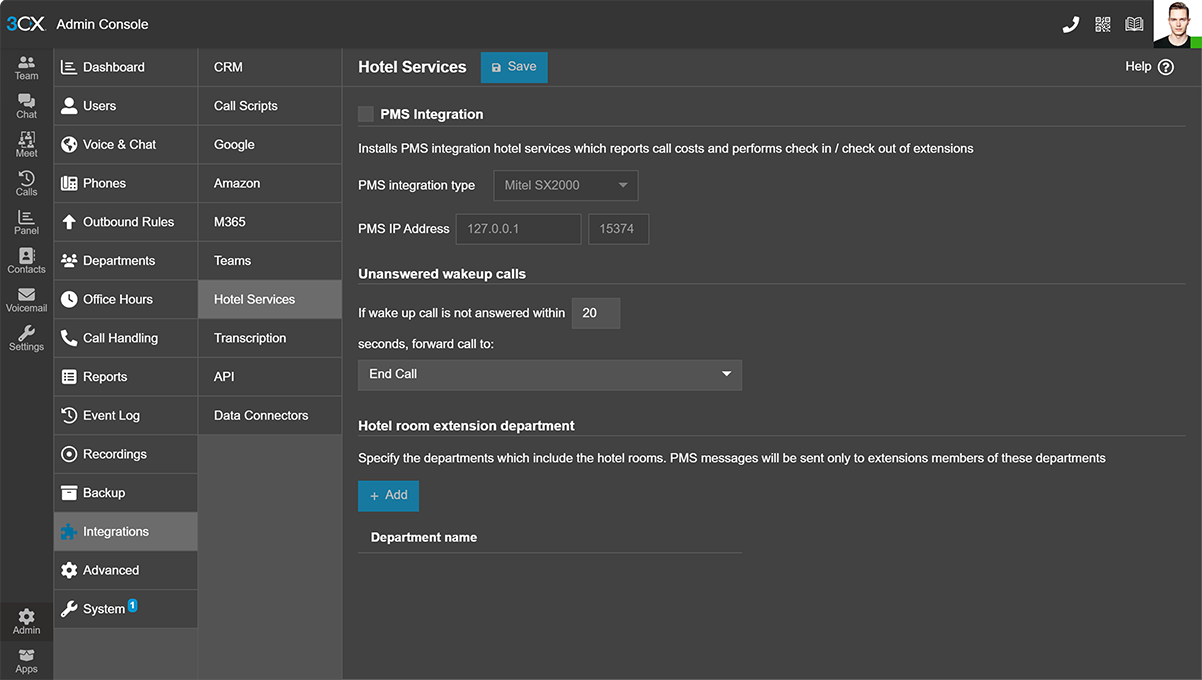Expand the PMS integration type dropdown
The width and height of the screenshot is (1202, 680).
565,185
